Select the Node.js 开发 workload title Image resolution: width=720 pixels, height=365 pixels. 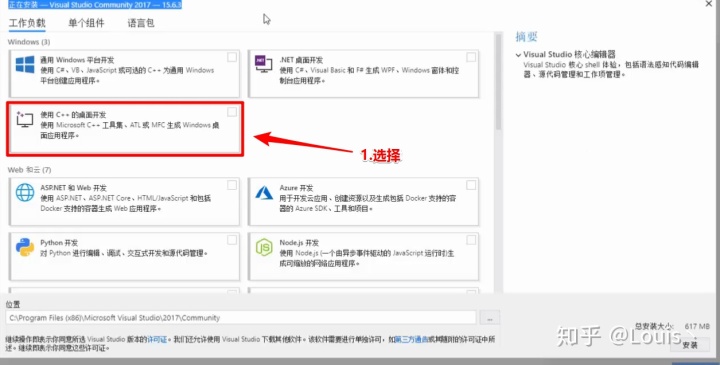click(299, 243)
